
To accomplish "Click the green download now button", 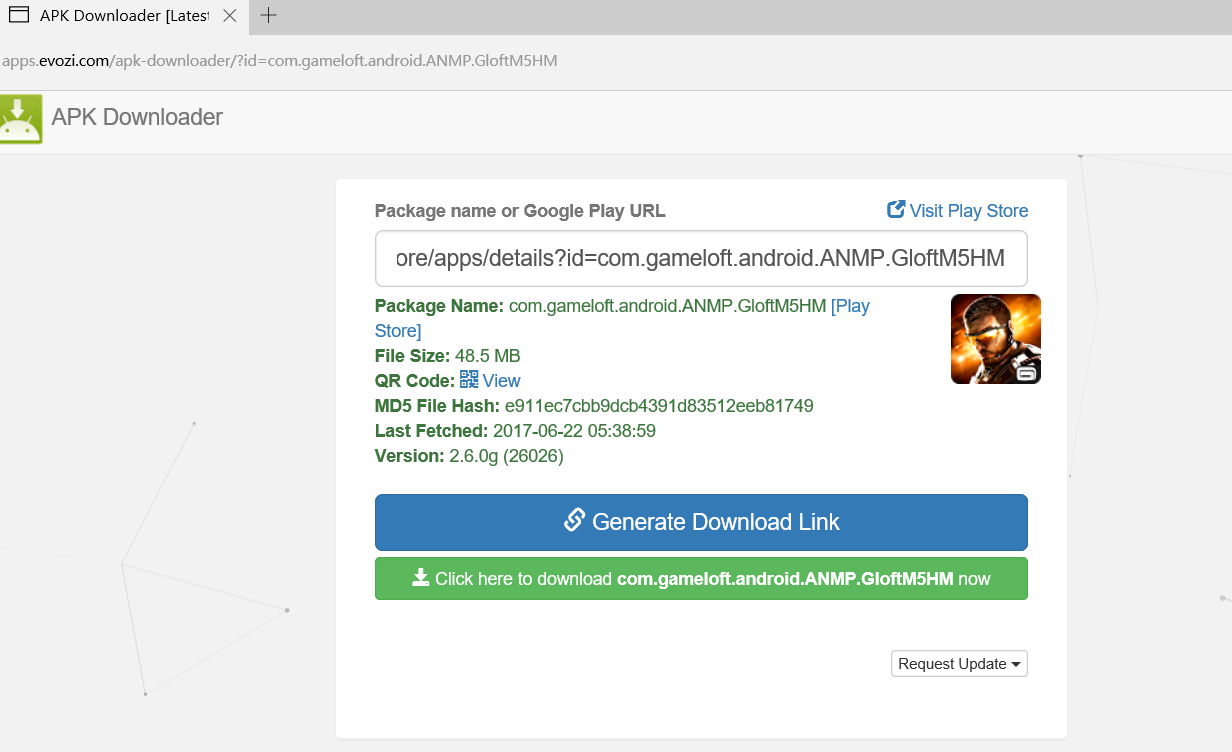I will point(701,579).
